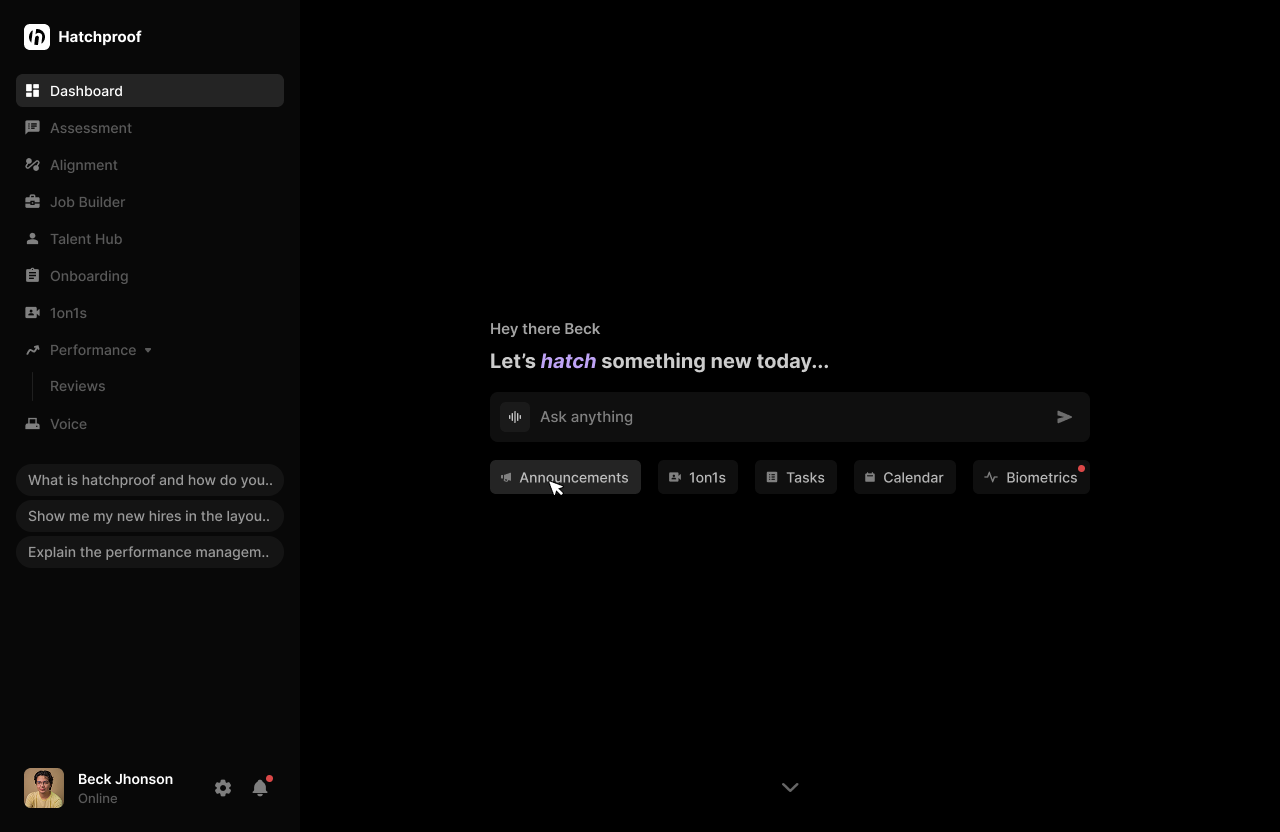1280x832 pixels.
Task: Open settings with the gear icon
Action: pyautogui.click(x=223, y=788)
